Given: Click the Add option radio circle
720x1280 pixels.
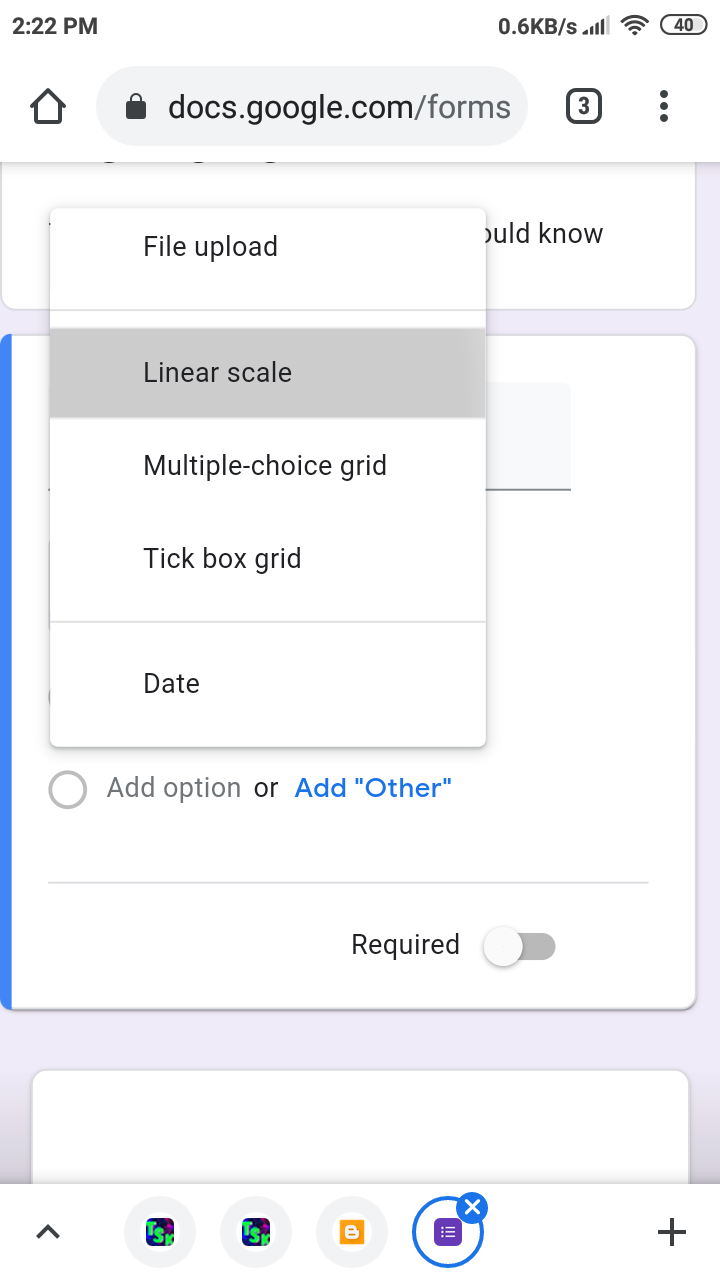Looking at the screenshot, I should coord(67,789).
